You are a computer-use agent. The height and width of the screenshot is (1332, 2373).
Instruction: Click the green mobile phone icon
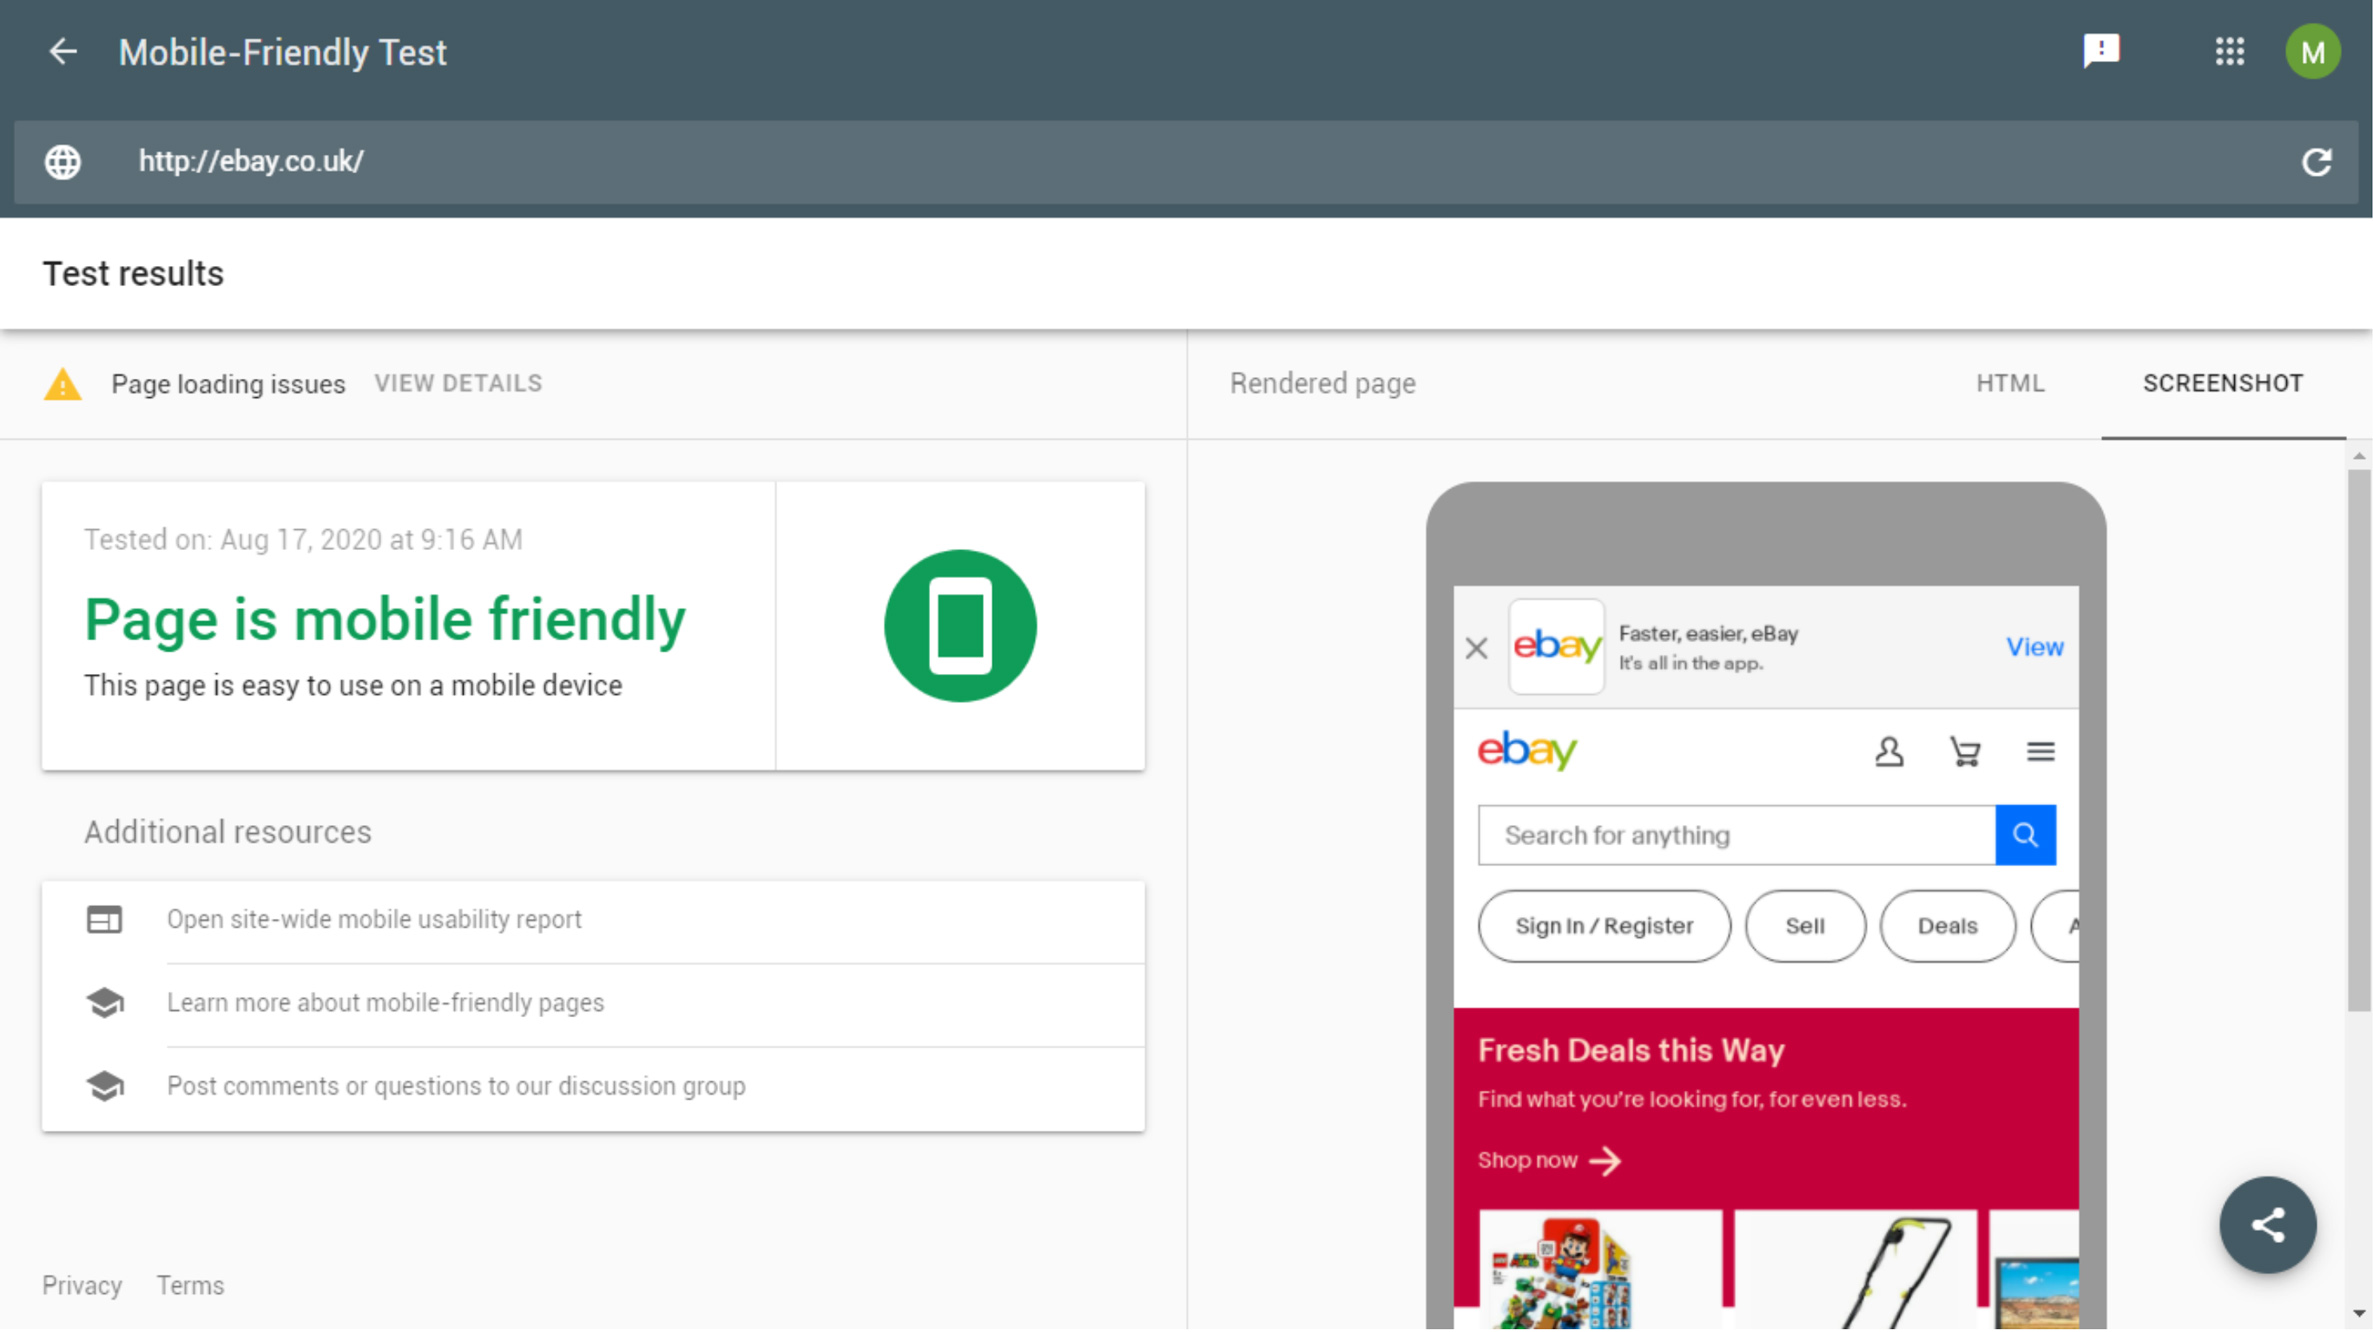tap(960, 626)
